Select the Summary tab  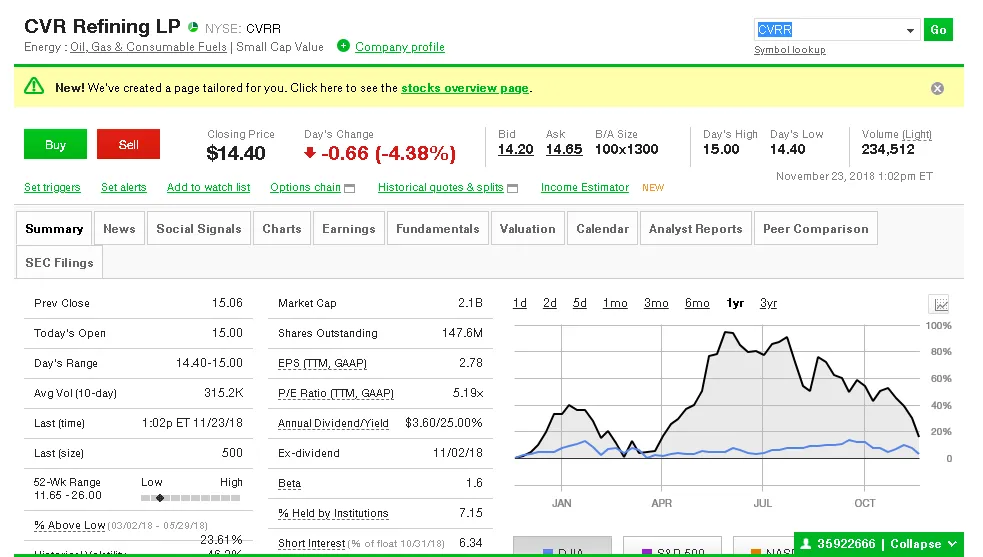(x=54, y=229)
